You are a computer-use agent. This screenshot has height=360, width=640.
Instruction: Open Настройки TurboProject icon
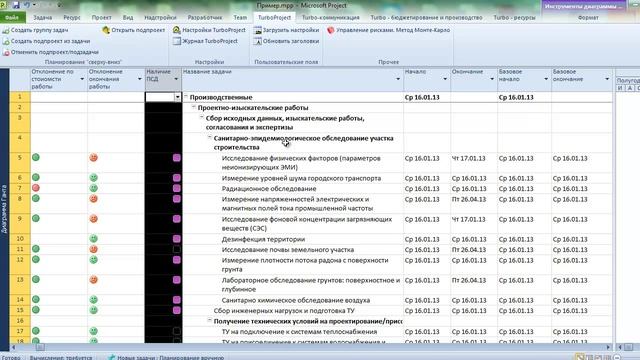click(176, 30)
